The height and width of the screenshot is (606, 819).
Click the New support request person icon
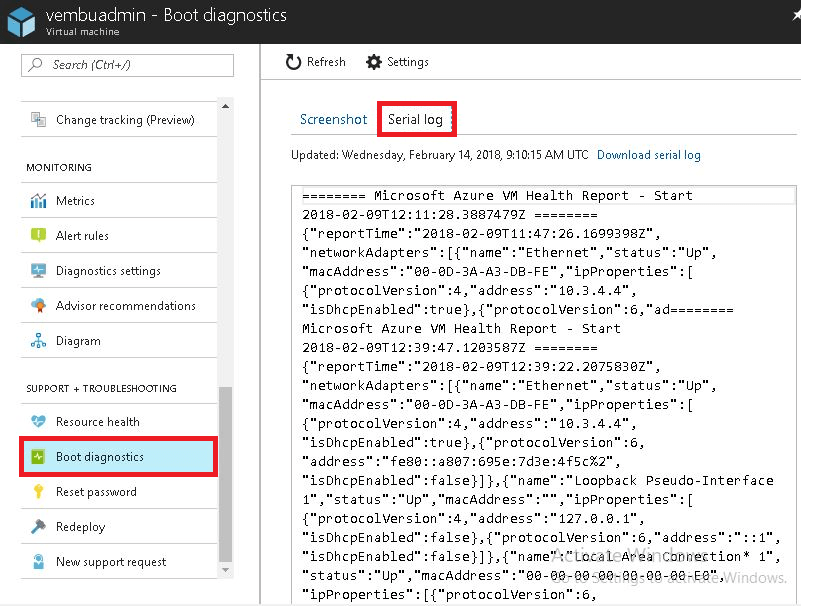coord(38,562)
